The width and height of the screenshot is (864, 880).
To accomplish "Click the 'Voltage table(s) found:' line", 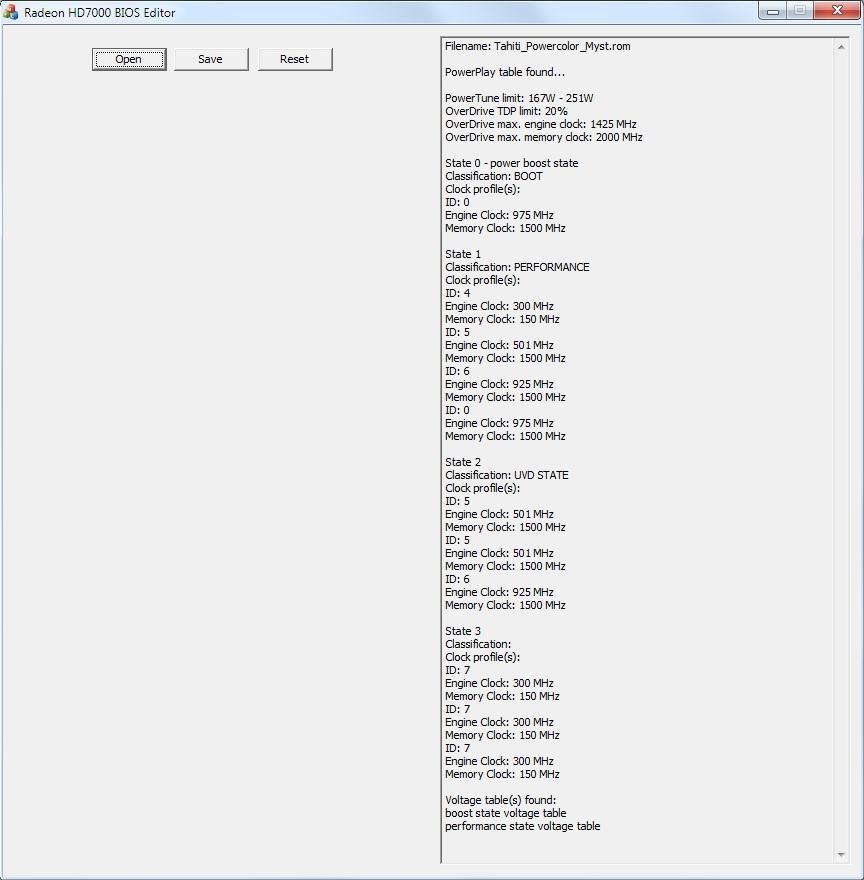I will click(500, 800).
